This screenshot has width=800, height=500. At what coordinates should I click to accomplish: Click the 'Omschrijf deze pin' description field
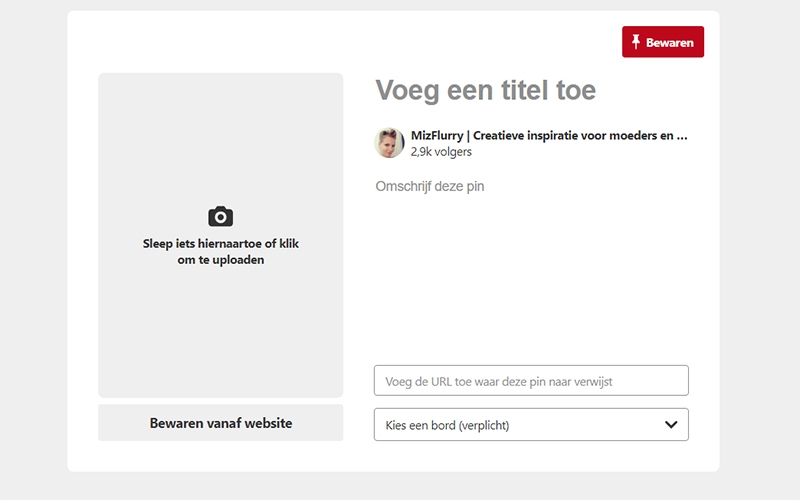point(430,186)
